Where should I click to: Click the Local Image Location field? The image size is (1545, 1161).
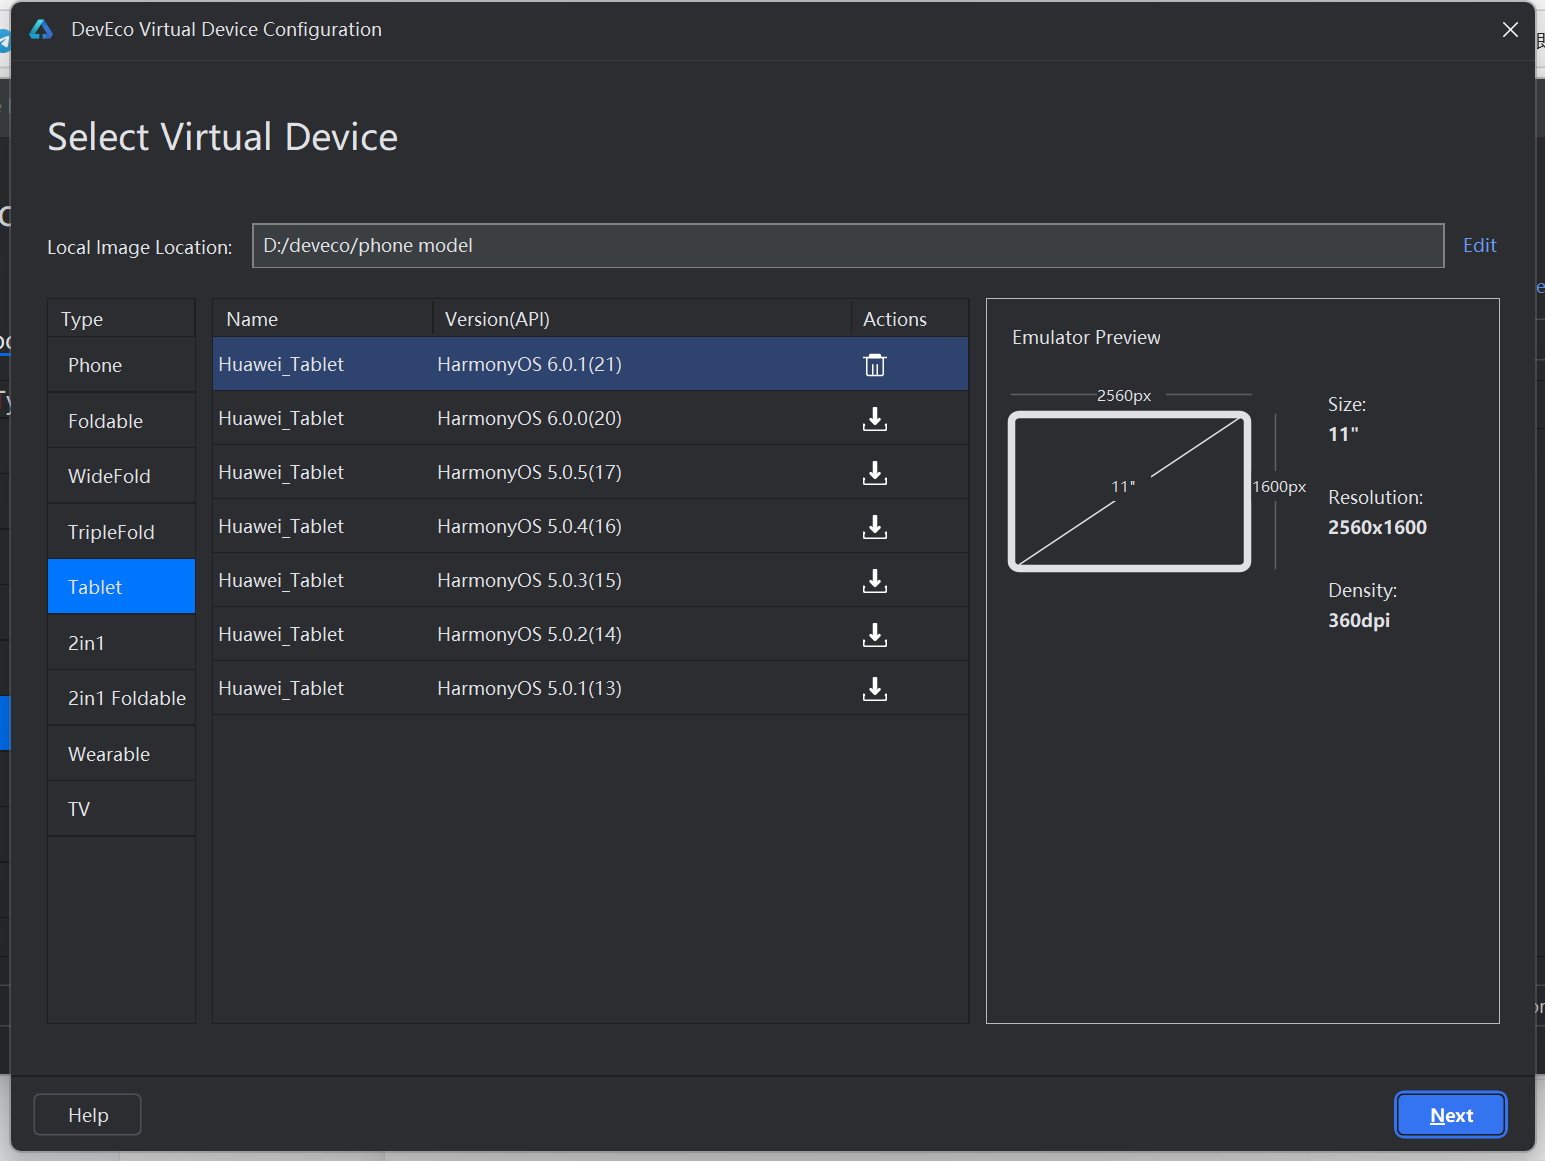(x=848, y=246)
